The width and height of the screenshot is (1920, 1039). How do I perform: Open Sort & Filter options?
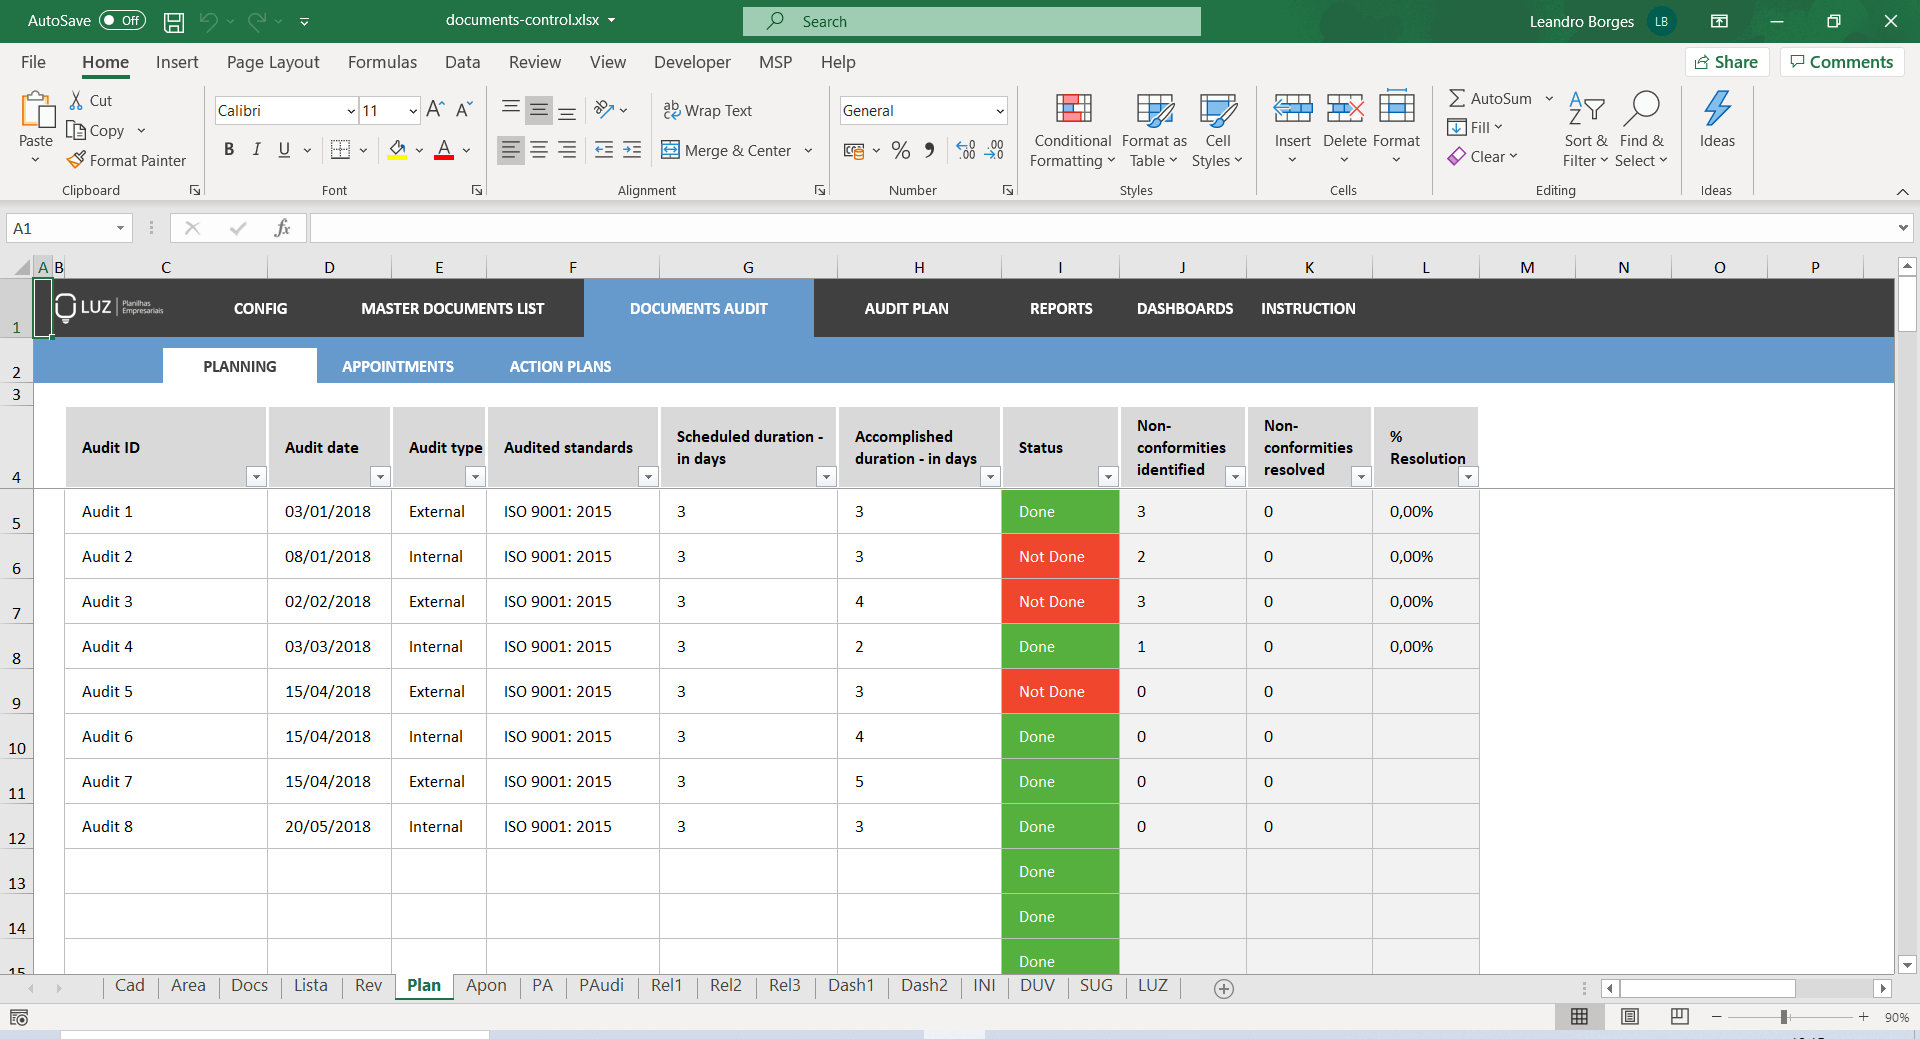pos(1585,128)
